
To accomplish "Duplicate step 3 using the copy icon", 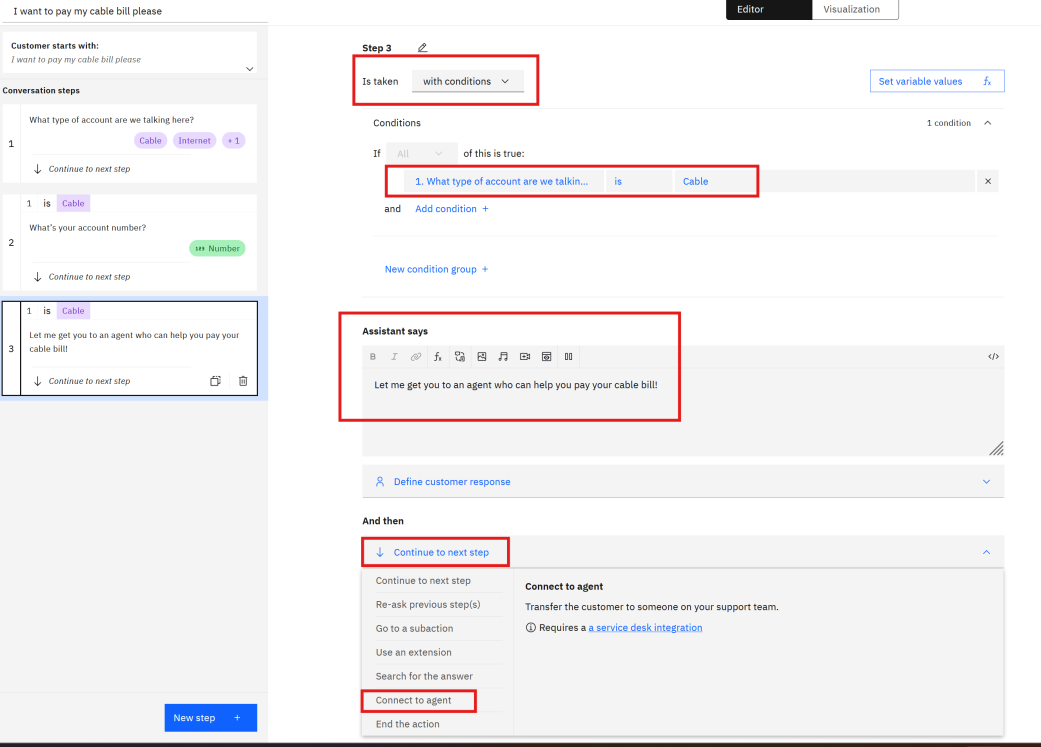I will tap(215, 381).
